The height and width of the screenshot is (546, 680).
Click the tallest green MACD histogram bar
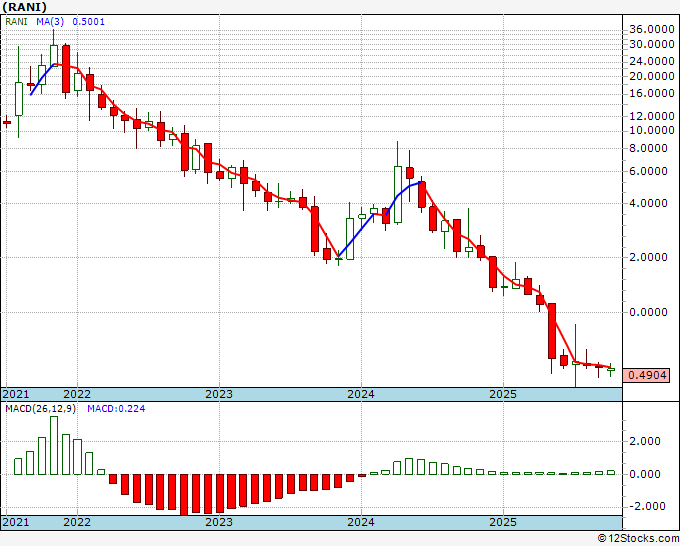(x=54, y=445)
